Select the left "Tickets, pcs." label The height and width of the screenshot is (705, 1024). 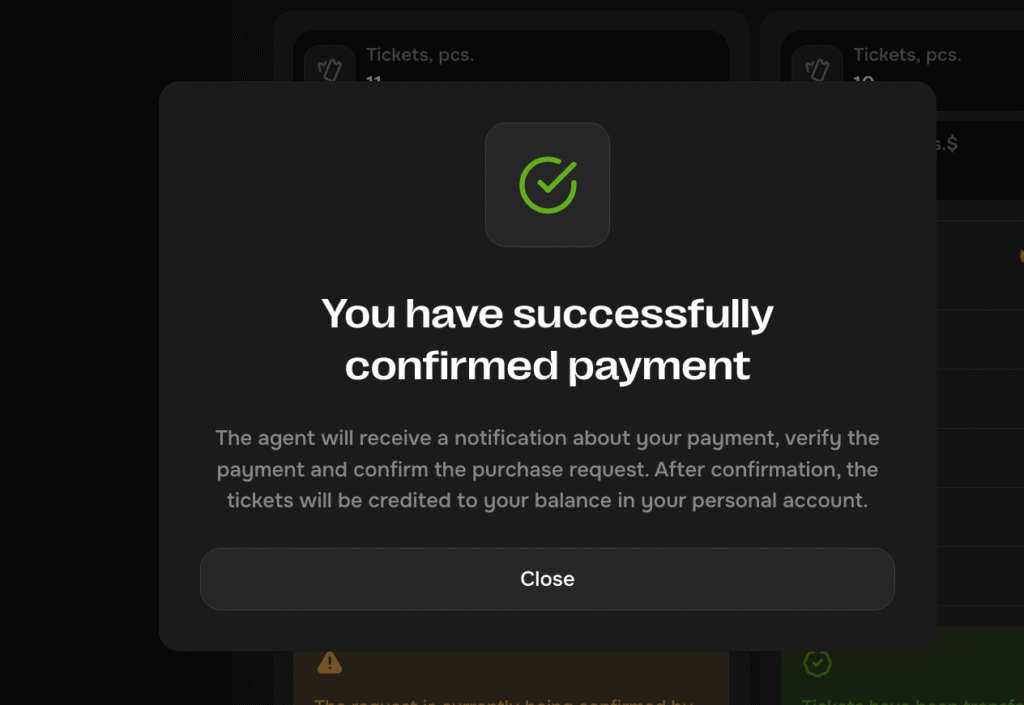coord(420,55)
